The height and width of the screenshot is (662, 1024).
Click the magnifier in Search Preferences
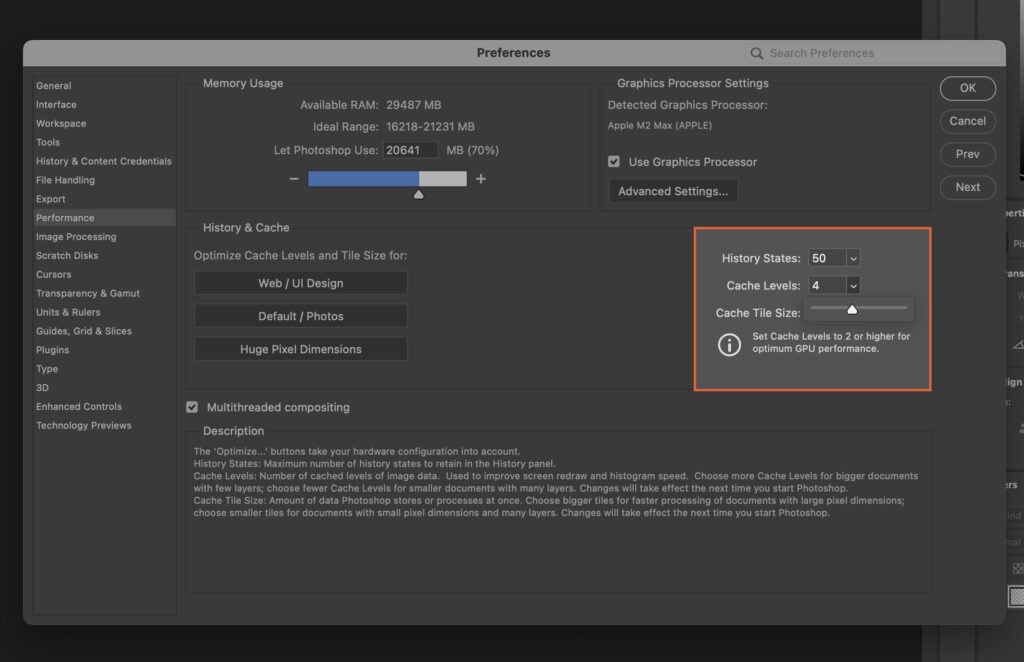point(757,52)
